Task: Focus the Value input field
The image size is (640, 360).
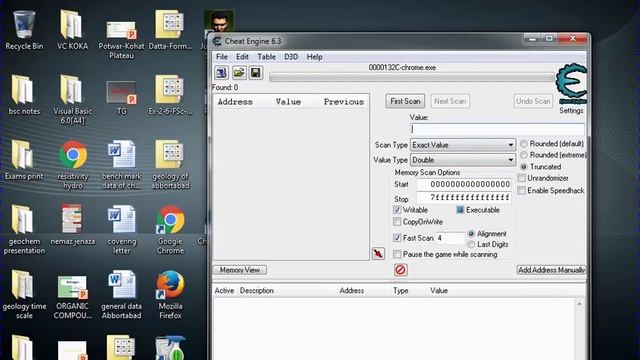Action: (498, 129)
